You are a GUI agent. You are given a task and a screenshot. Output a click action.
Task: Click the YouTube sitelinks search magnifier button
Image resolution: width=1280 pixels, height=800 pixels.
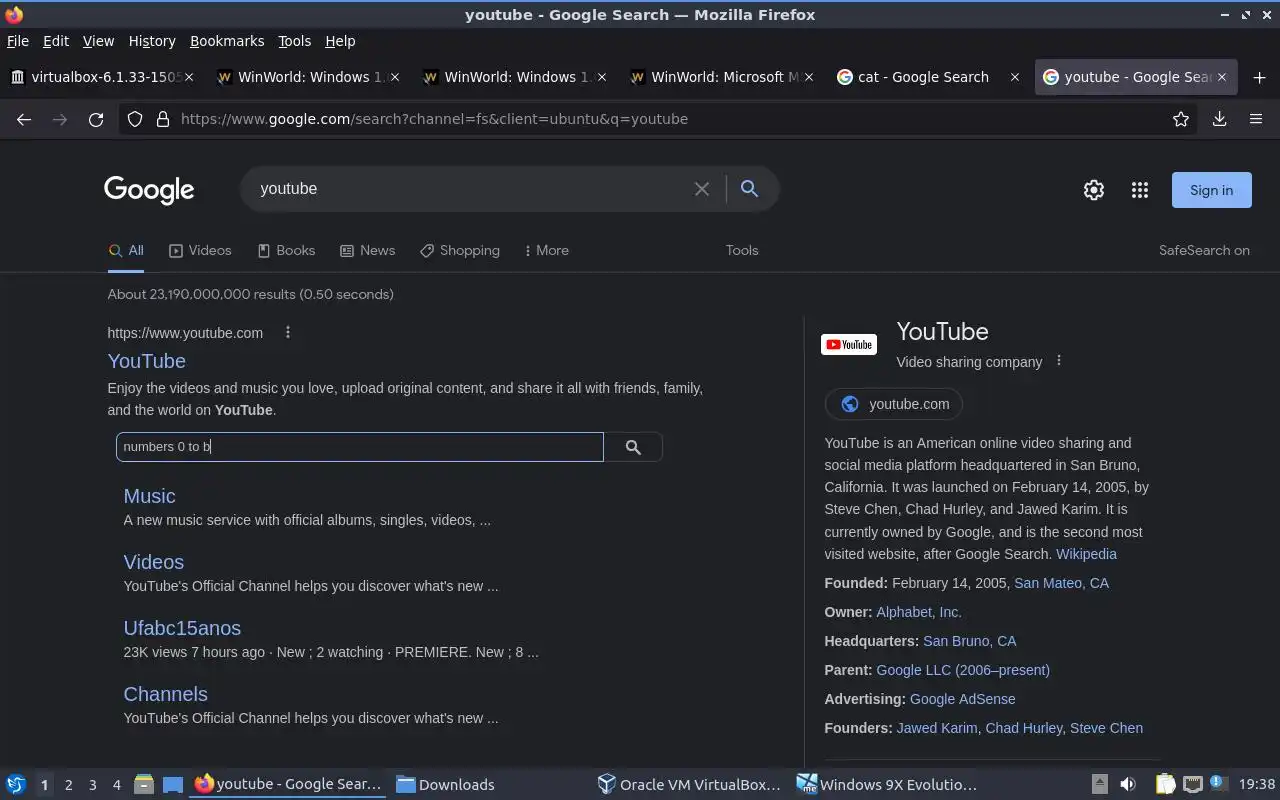(633, 447)
